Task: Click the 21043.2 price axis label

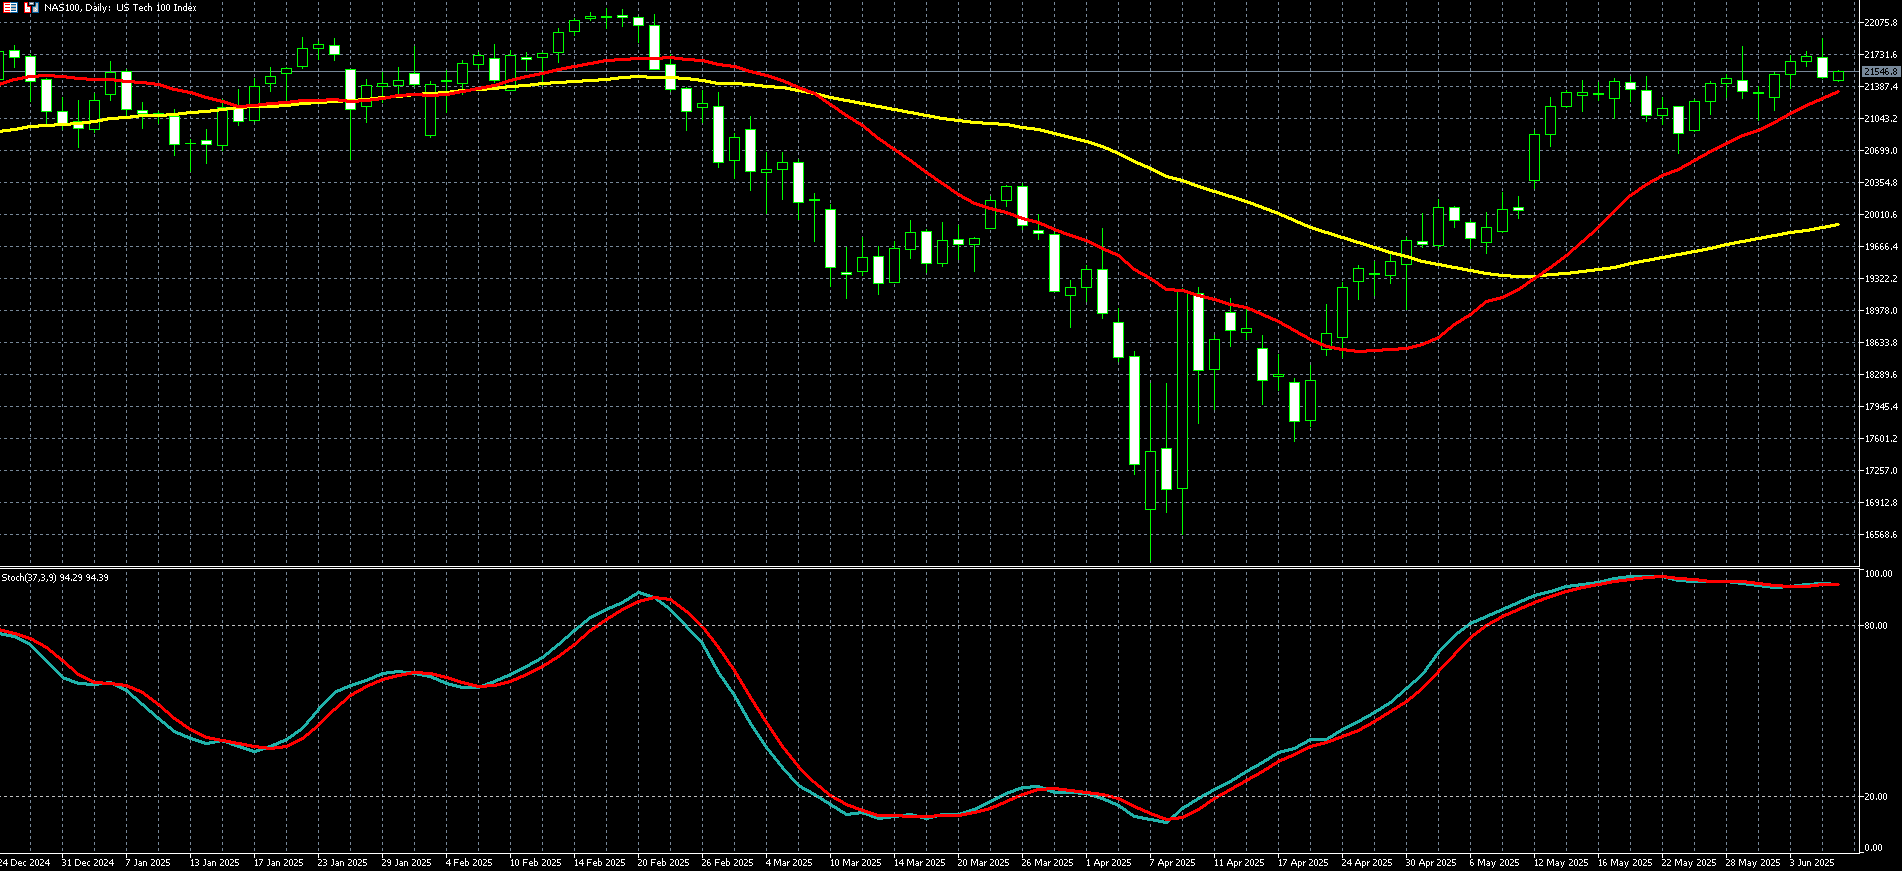Action: (1880, 119)
